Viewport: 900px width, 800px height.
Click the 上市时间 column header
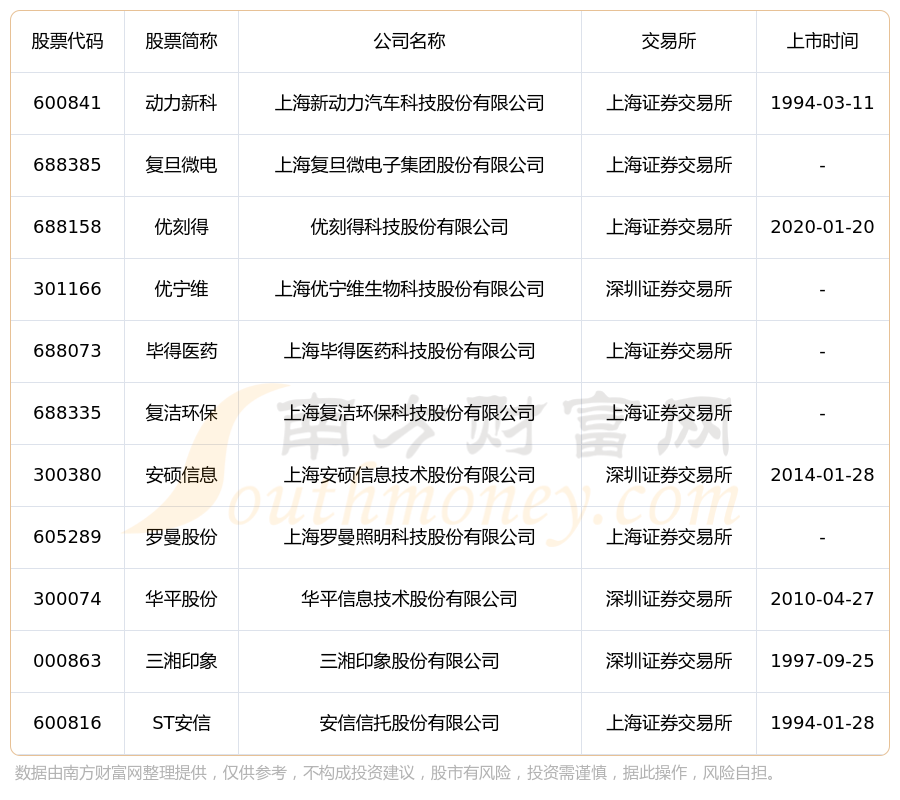(823, 41)
